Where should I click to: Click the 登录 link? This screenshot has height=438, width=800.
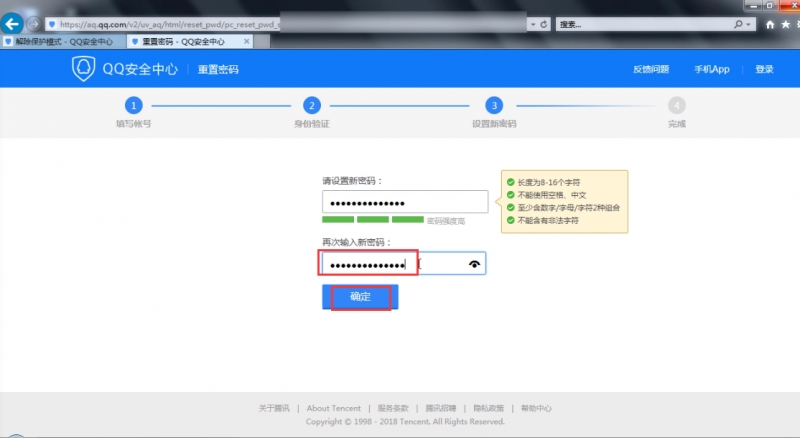coord(764,69)
